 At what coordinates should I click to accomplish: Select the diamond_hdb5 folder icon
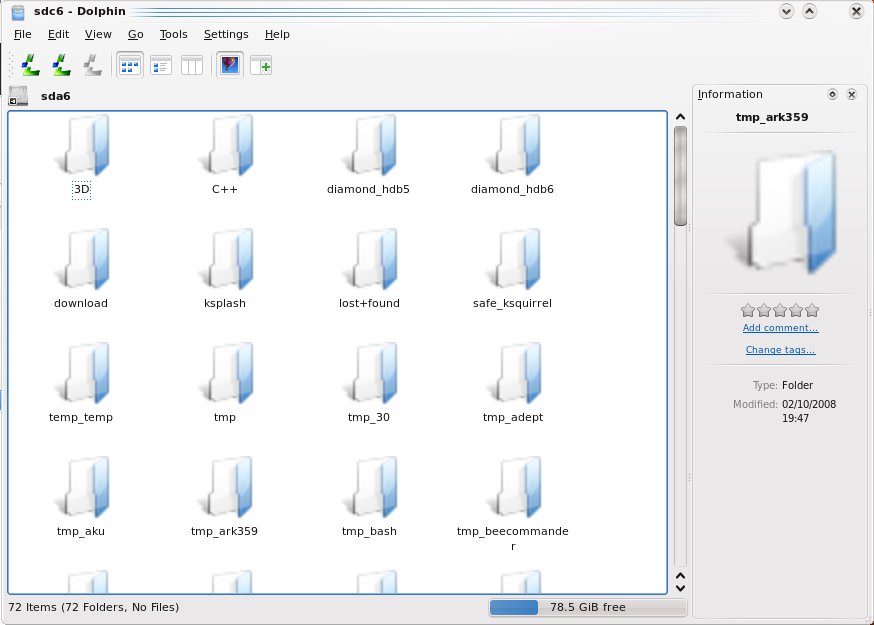point(368,145)
